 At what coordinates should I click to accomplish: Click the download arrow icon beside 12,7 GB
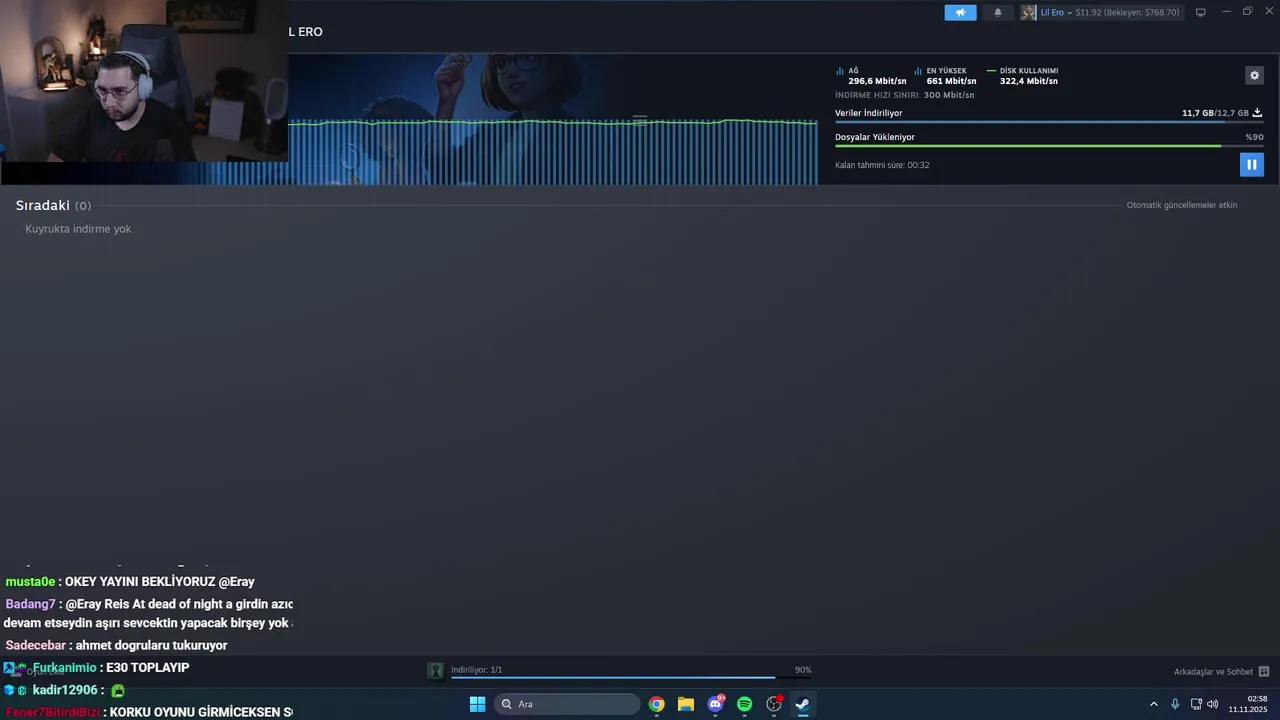1257,113
